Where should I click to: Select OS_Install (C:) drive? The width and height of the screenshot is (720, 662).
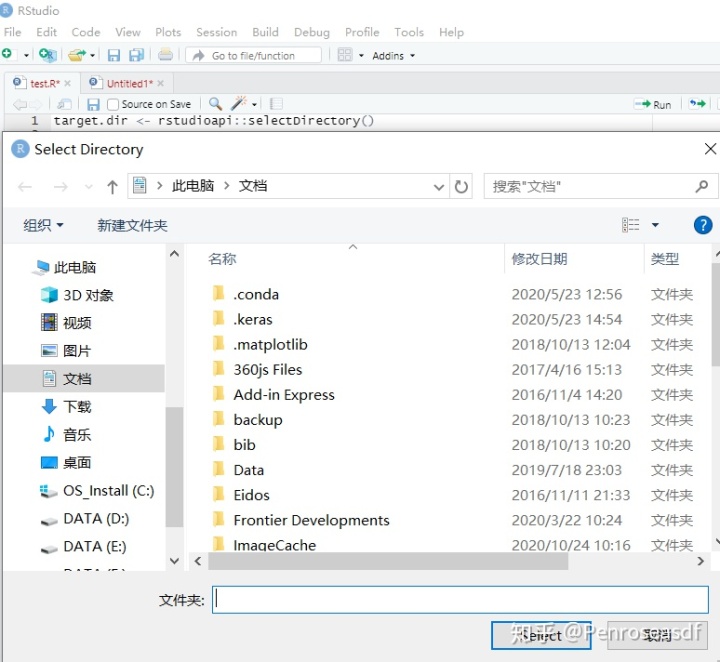coord(97,491)
